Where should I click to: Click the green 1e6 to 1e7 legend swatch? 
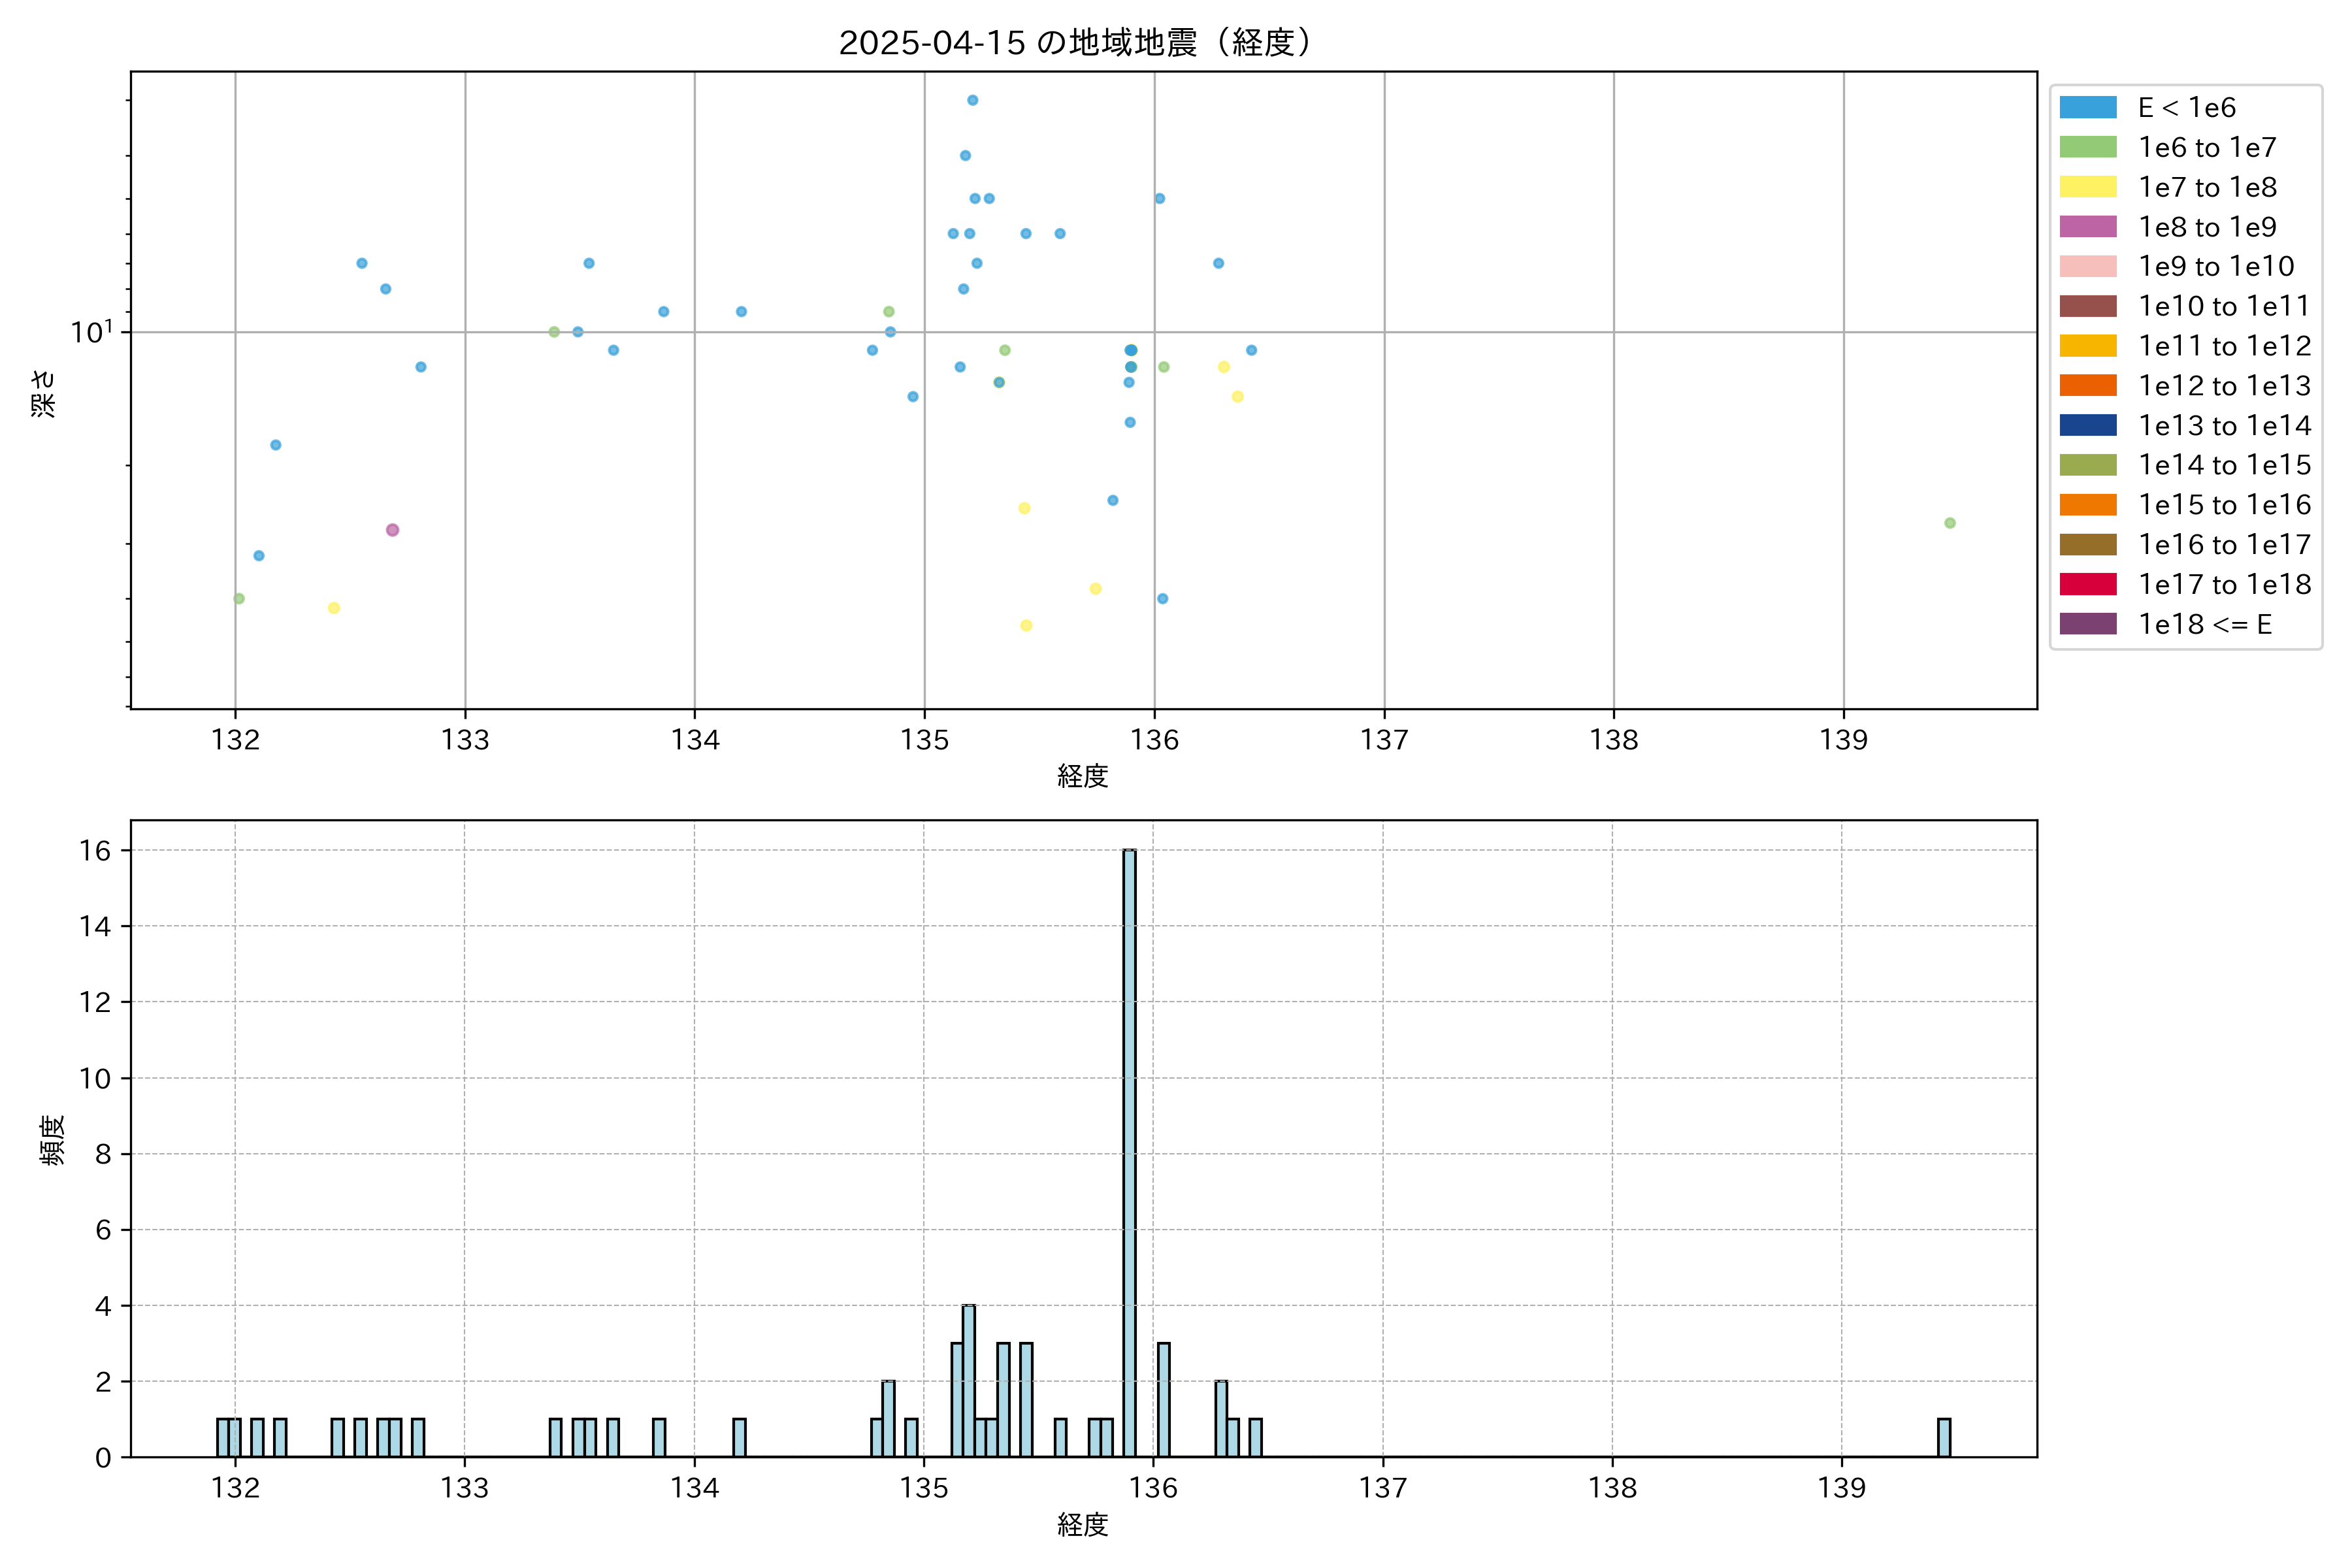(x=2087, y=147)
